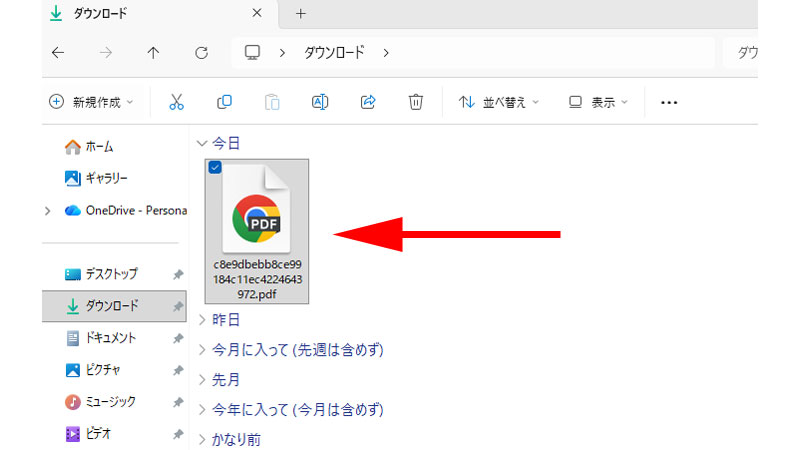This screenshot has height=450, width=800.
Task: Go forward with the right arrow
Action: point(106,53)
